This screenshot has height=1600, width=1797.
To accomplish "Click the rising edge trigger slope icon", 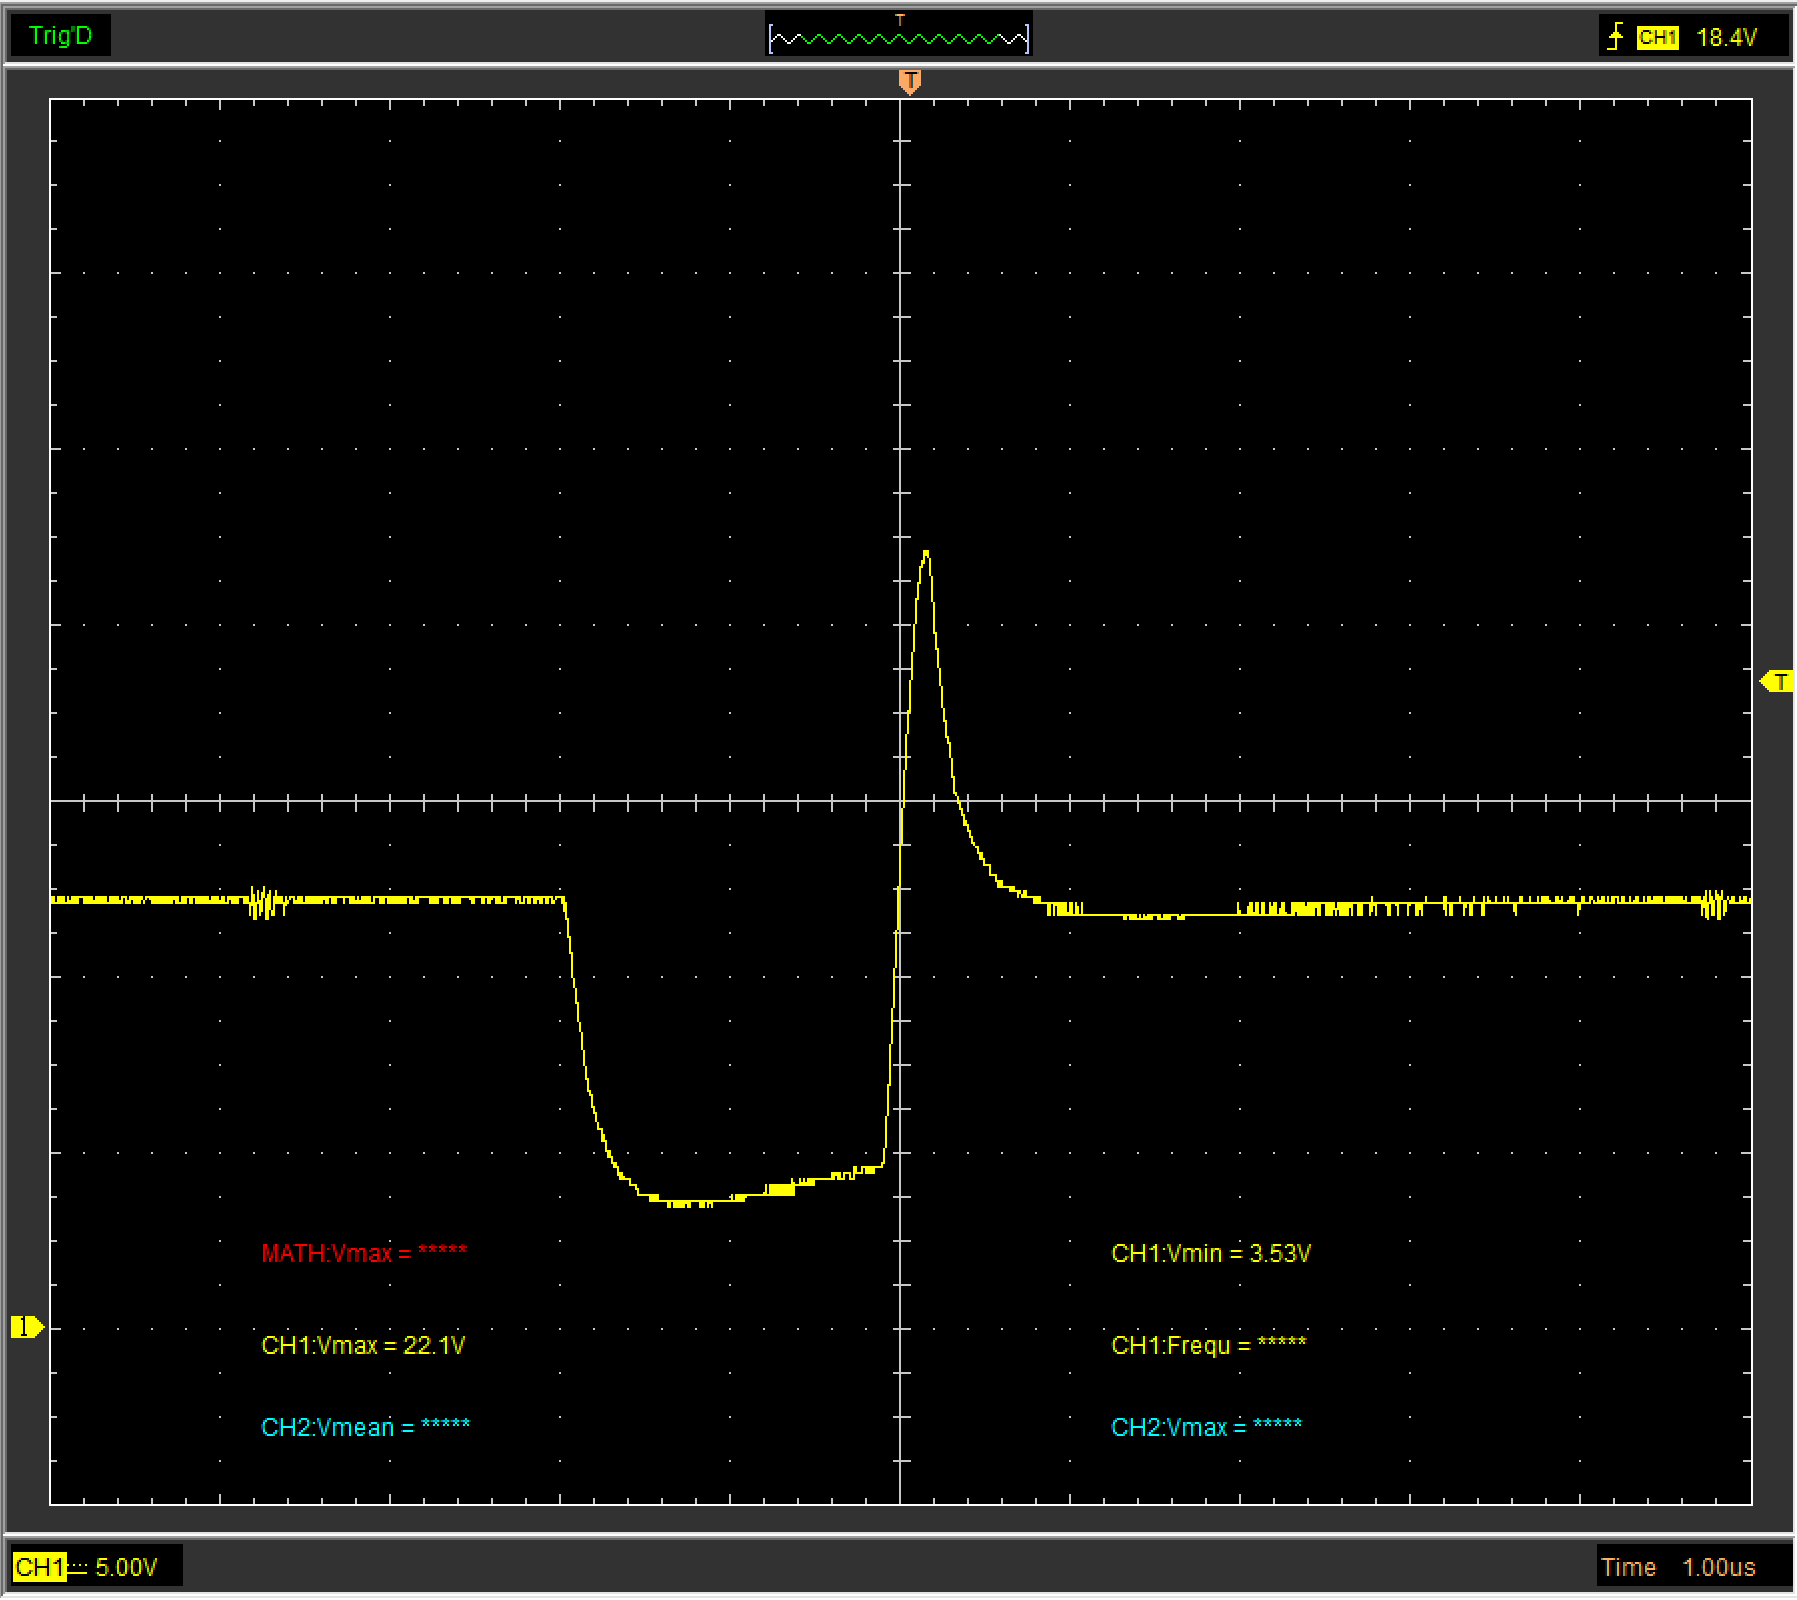I will (1614, 37).
